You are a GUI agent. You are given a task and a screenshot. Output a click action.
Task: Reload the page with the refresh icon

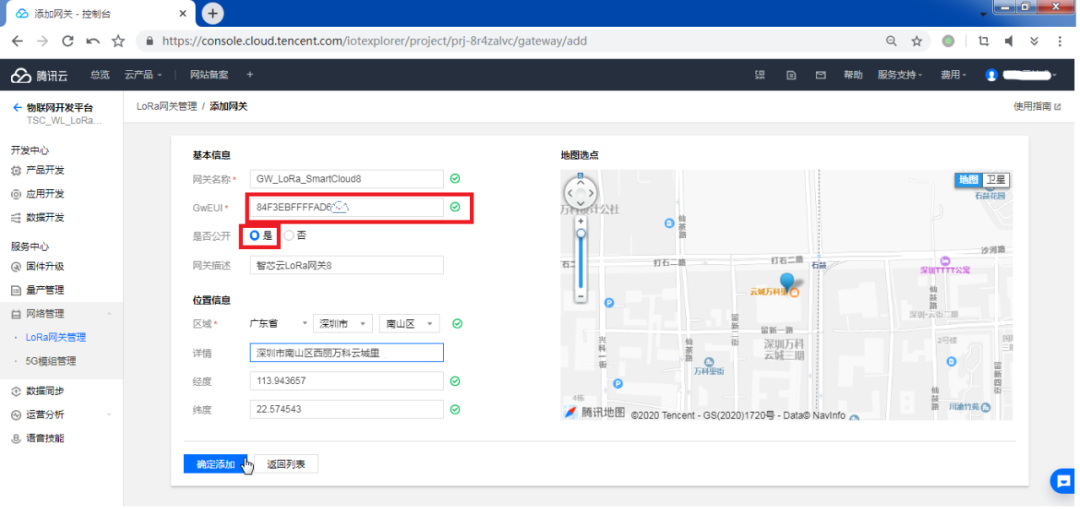[x=68, y=41]
